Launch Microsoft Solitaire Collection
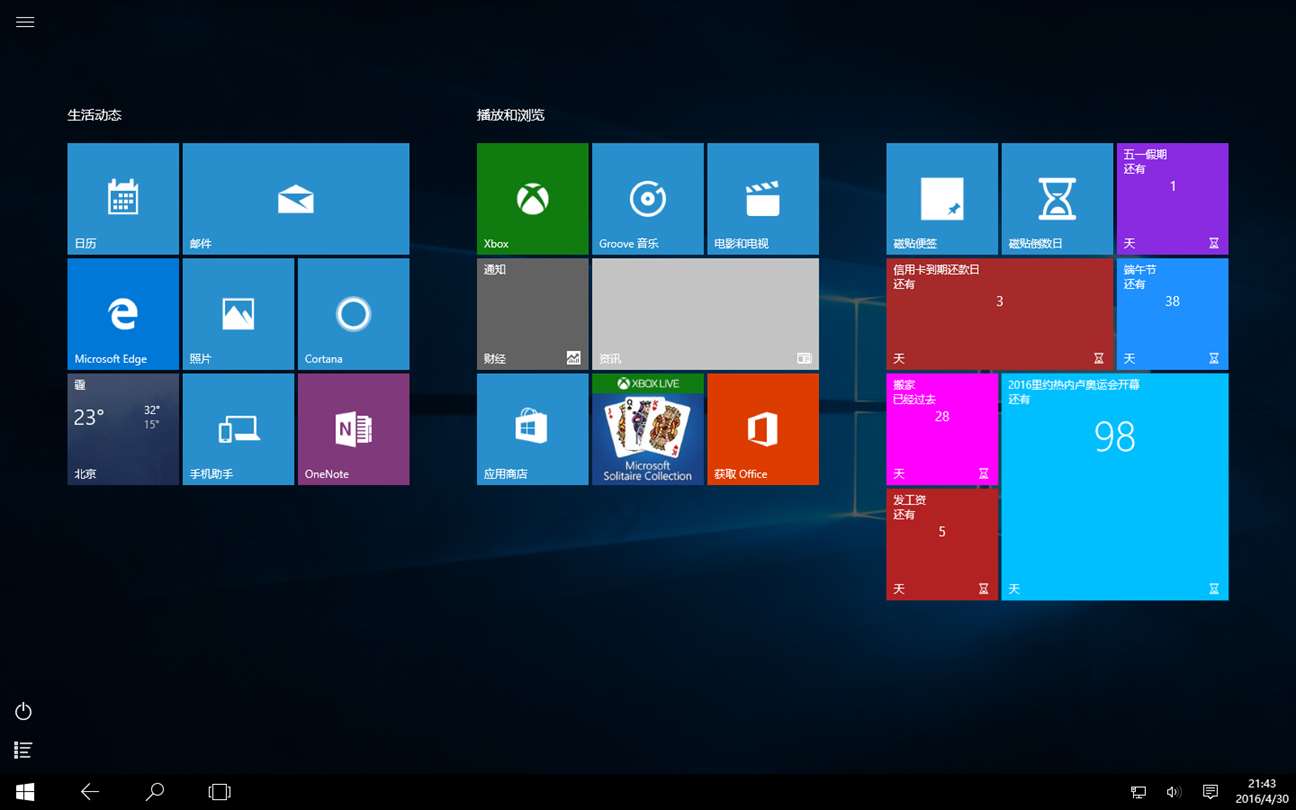Screen dimensions: 1296x810 point(648,429)
